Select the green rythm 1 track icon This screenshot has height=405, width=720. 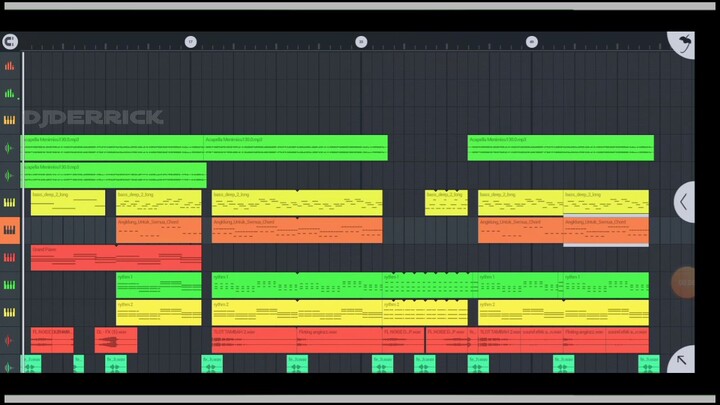click(10, 285)
